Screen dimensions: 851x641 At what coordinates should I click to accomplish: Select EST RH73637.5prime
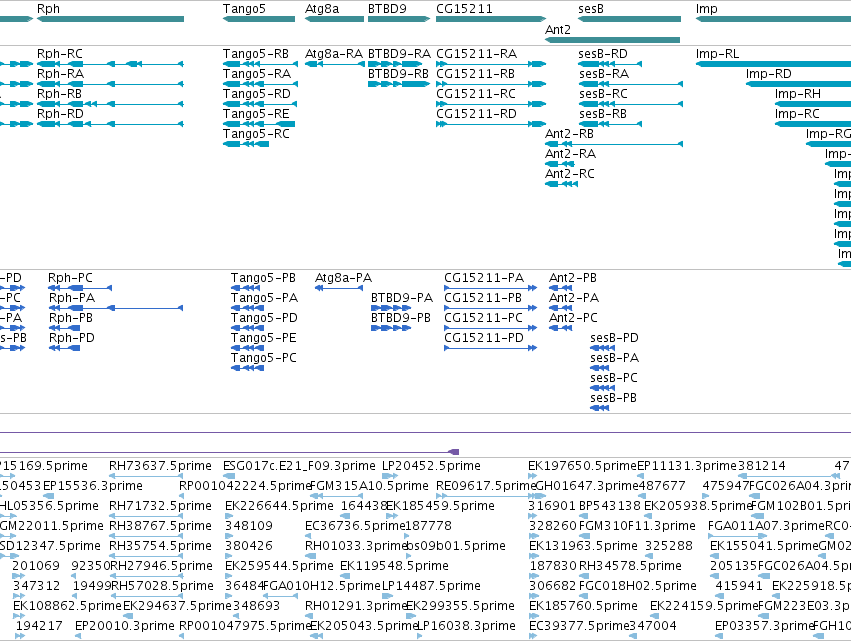click(x=146, y=476)
